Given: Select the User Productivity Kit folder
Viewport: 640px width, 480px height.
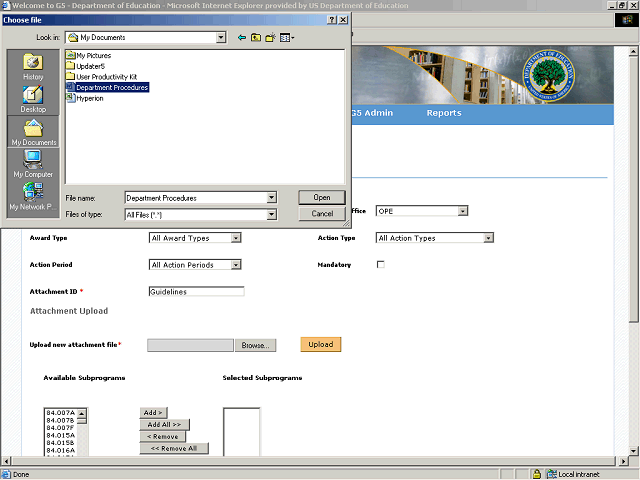Looking at the screenshot, I should click(102, 76).
